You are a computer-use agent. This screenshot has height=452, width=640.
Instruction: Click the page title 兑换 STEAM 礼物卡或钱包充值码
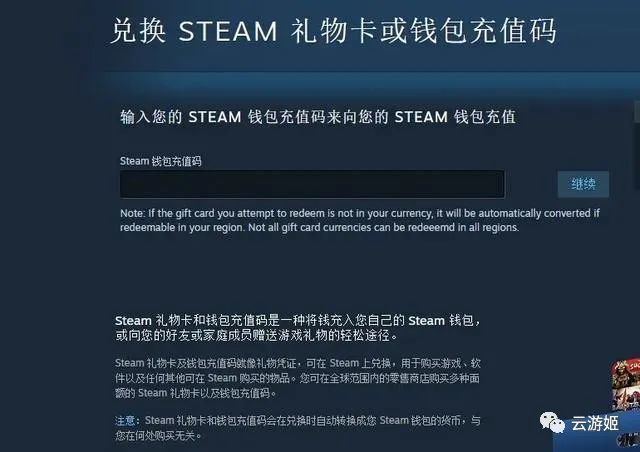click(333, 31)
